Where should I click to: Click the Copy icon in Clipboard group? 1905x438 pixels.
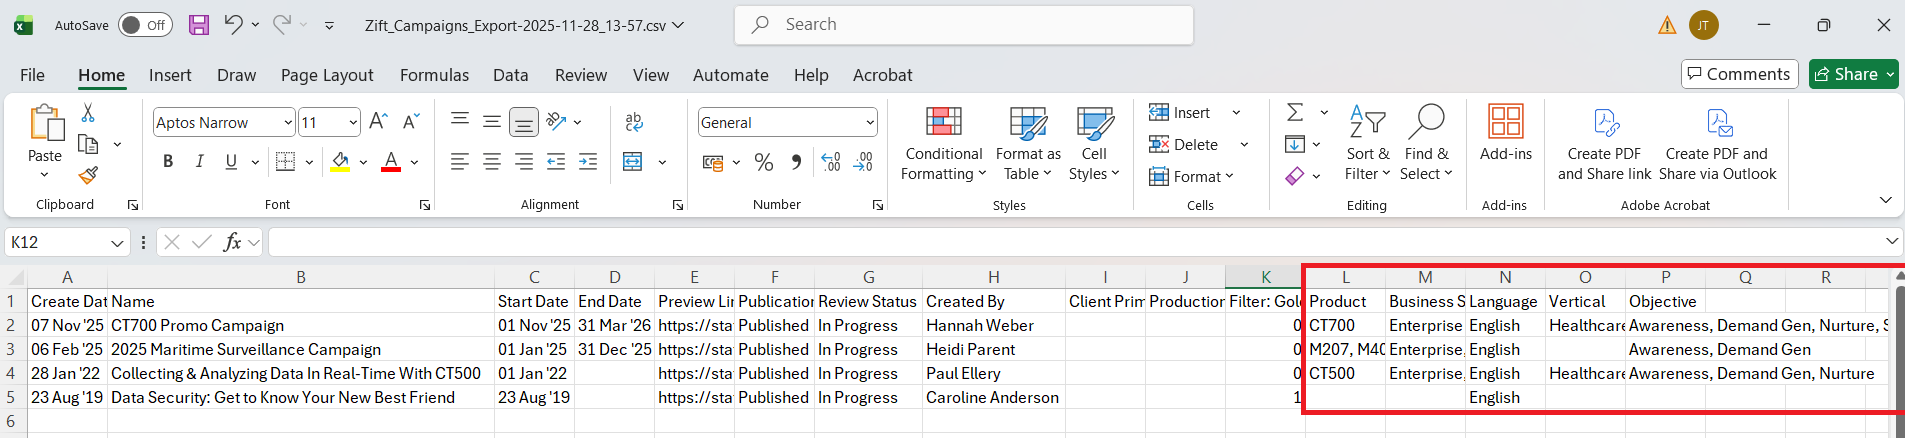tap(88, 144)
